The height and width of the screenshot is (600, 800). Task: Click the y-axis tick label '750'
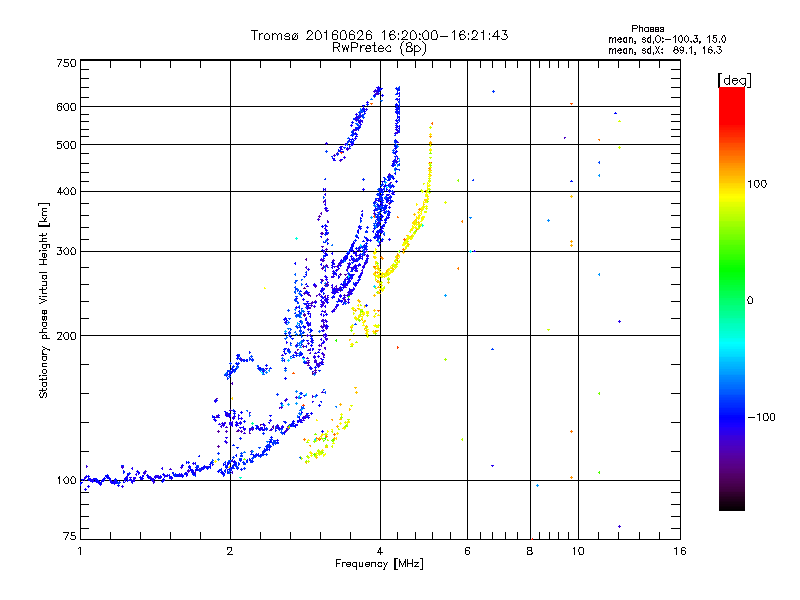click(66, 63)
